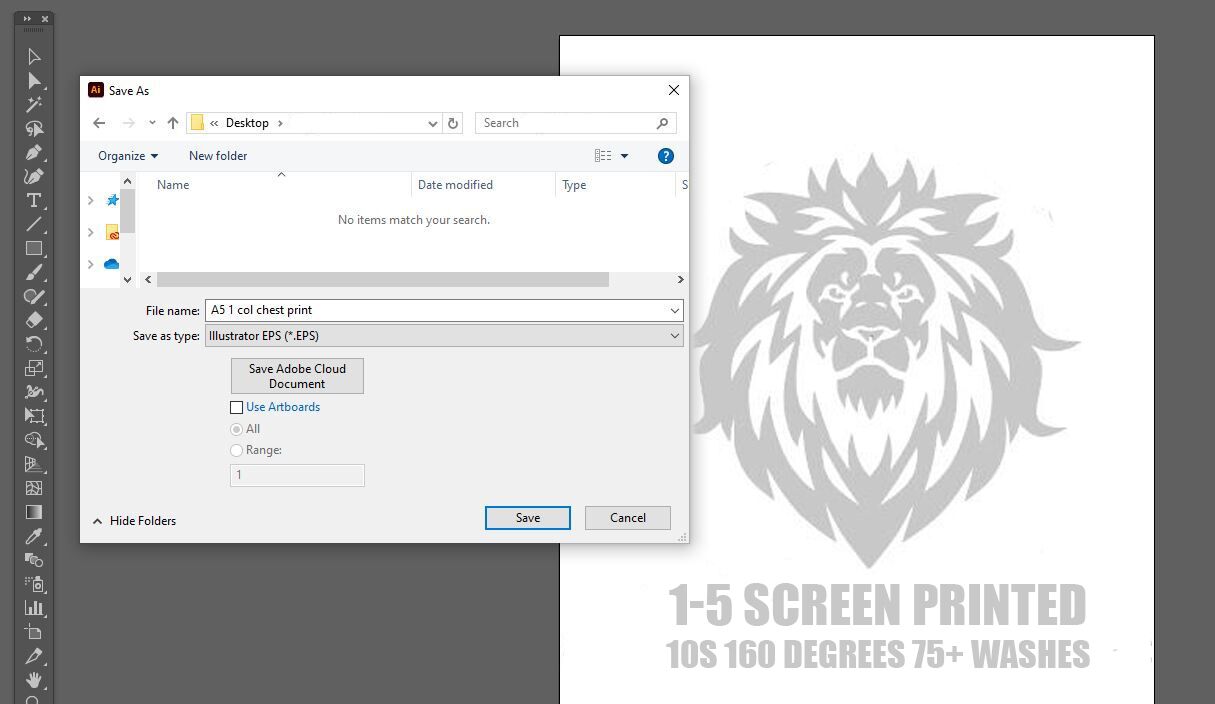The width and height of the screenshot is (1215, 704).
Task: Activate the Type tool
Action: pyautogui.click(x=33, y=200)
